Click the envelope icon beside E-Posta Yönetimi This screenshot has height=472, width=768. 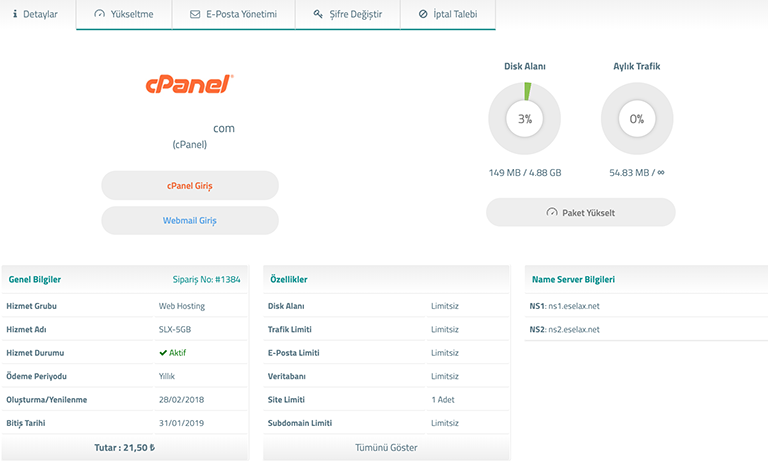[195, 14]
